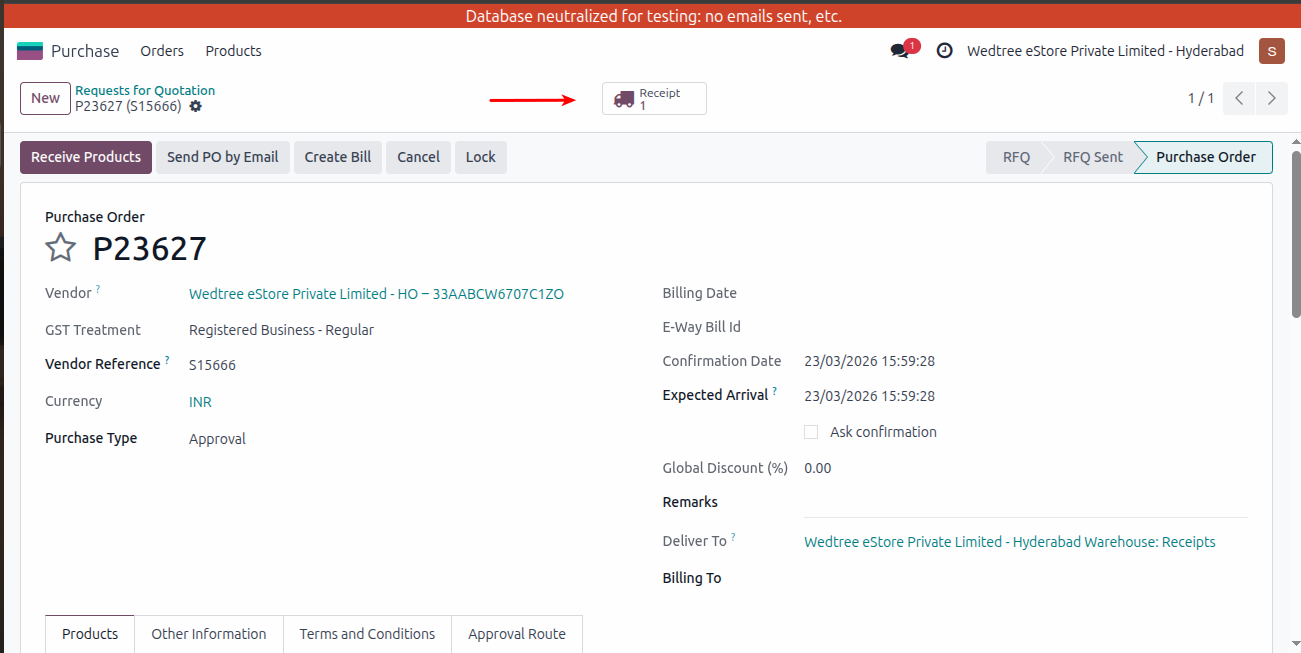Switch to the Terms and Conditions tab
1301x653 pixels.
pos(367,634)
